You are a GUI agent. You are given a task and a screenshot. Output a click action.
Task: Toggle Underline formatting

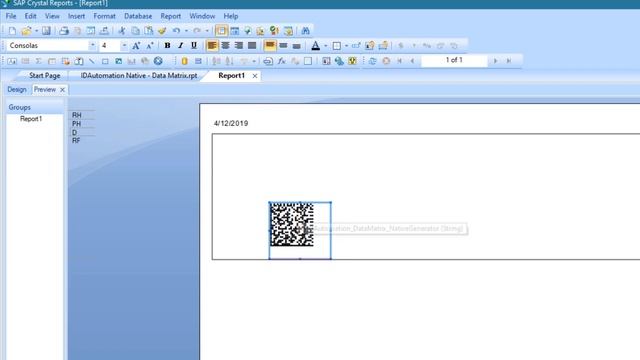pos(194,45)
